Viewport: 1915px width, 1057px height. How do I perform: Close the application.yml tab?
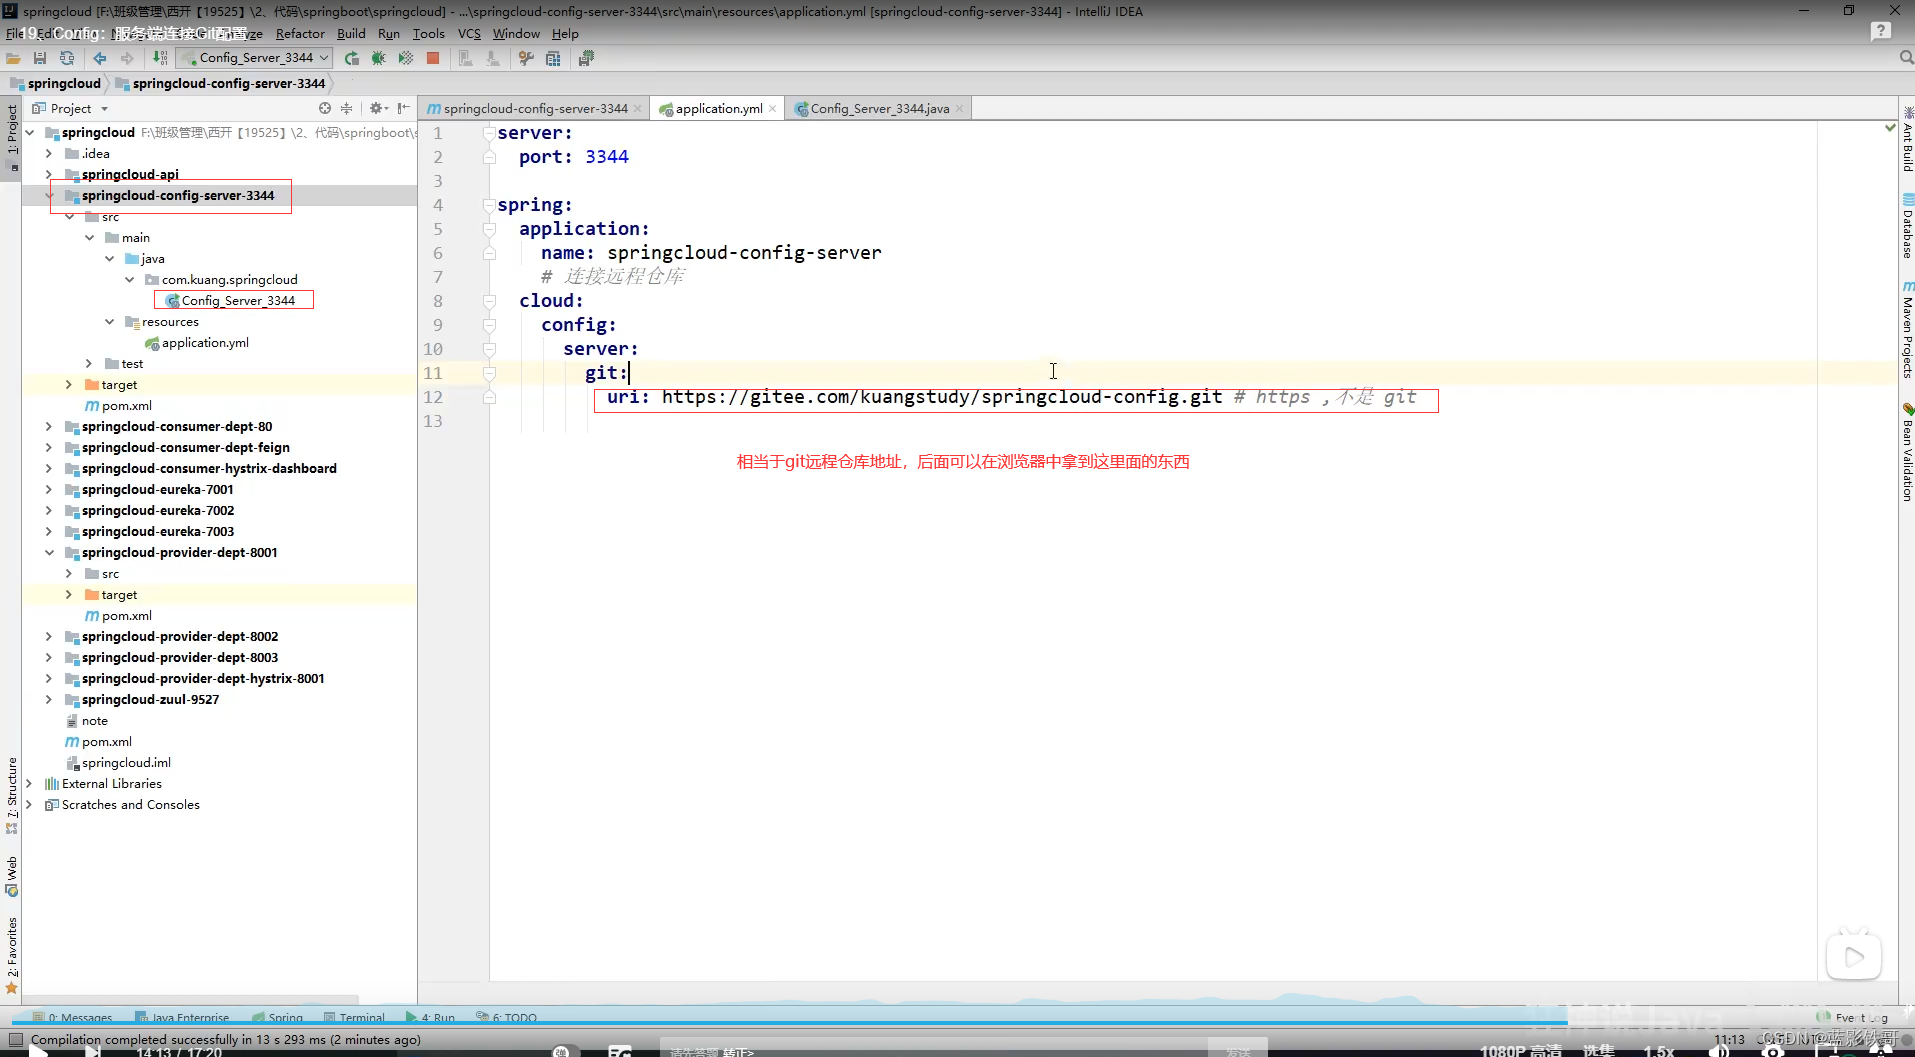773,109
